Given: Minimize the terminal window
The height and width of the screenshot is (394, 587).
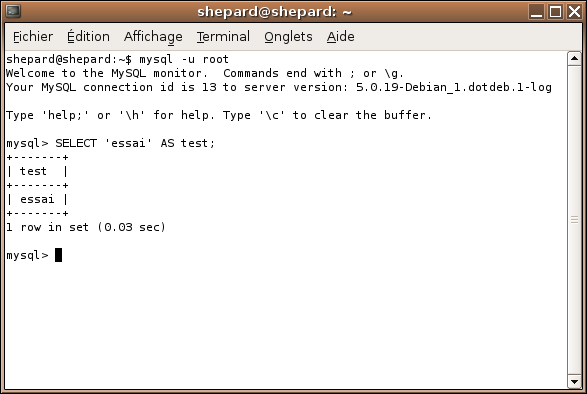Looking at the screenshot, I should point(536,12).
